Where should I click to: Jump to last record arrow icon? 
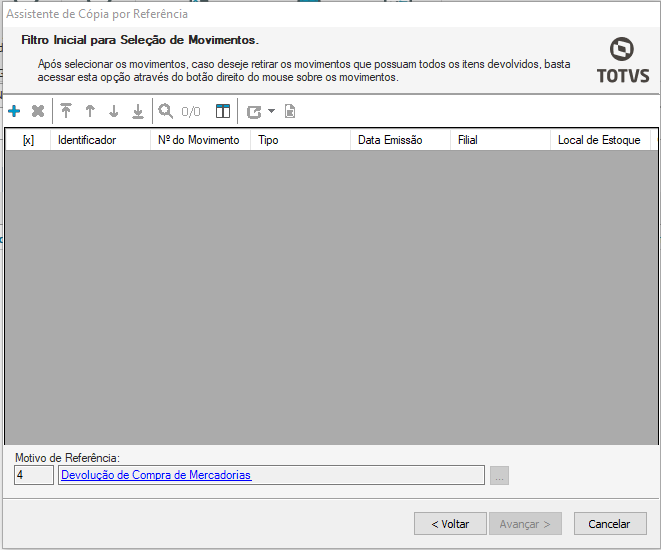[x=138, y=111]
